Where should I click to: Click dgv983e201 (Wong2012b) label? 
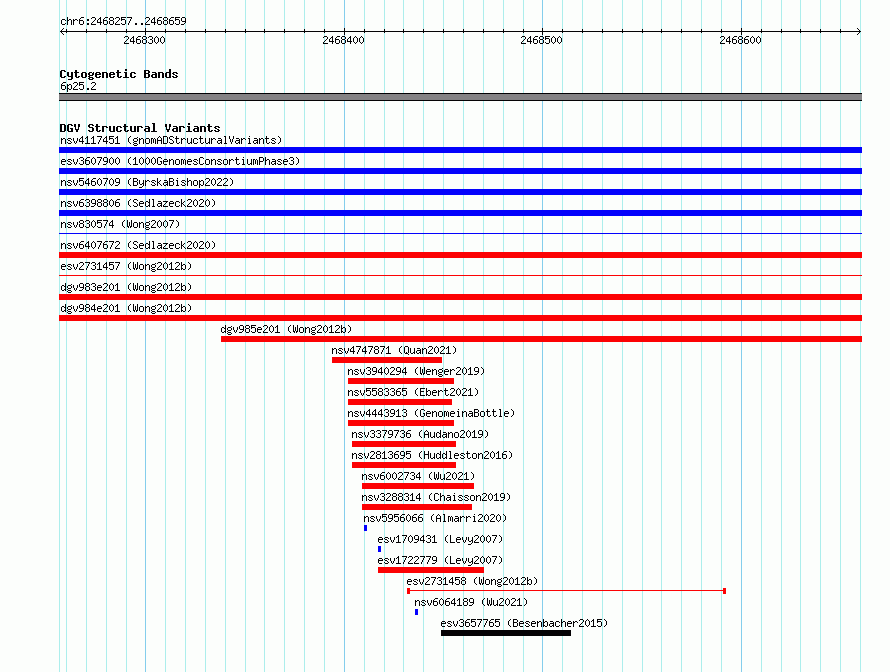(x=126, y=287)
